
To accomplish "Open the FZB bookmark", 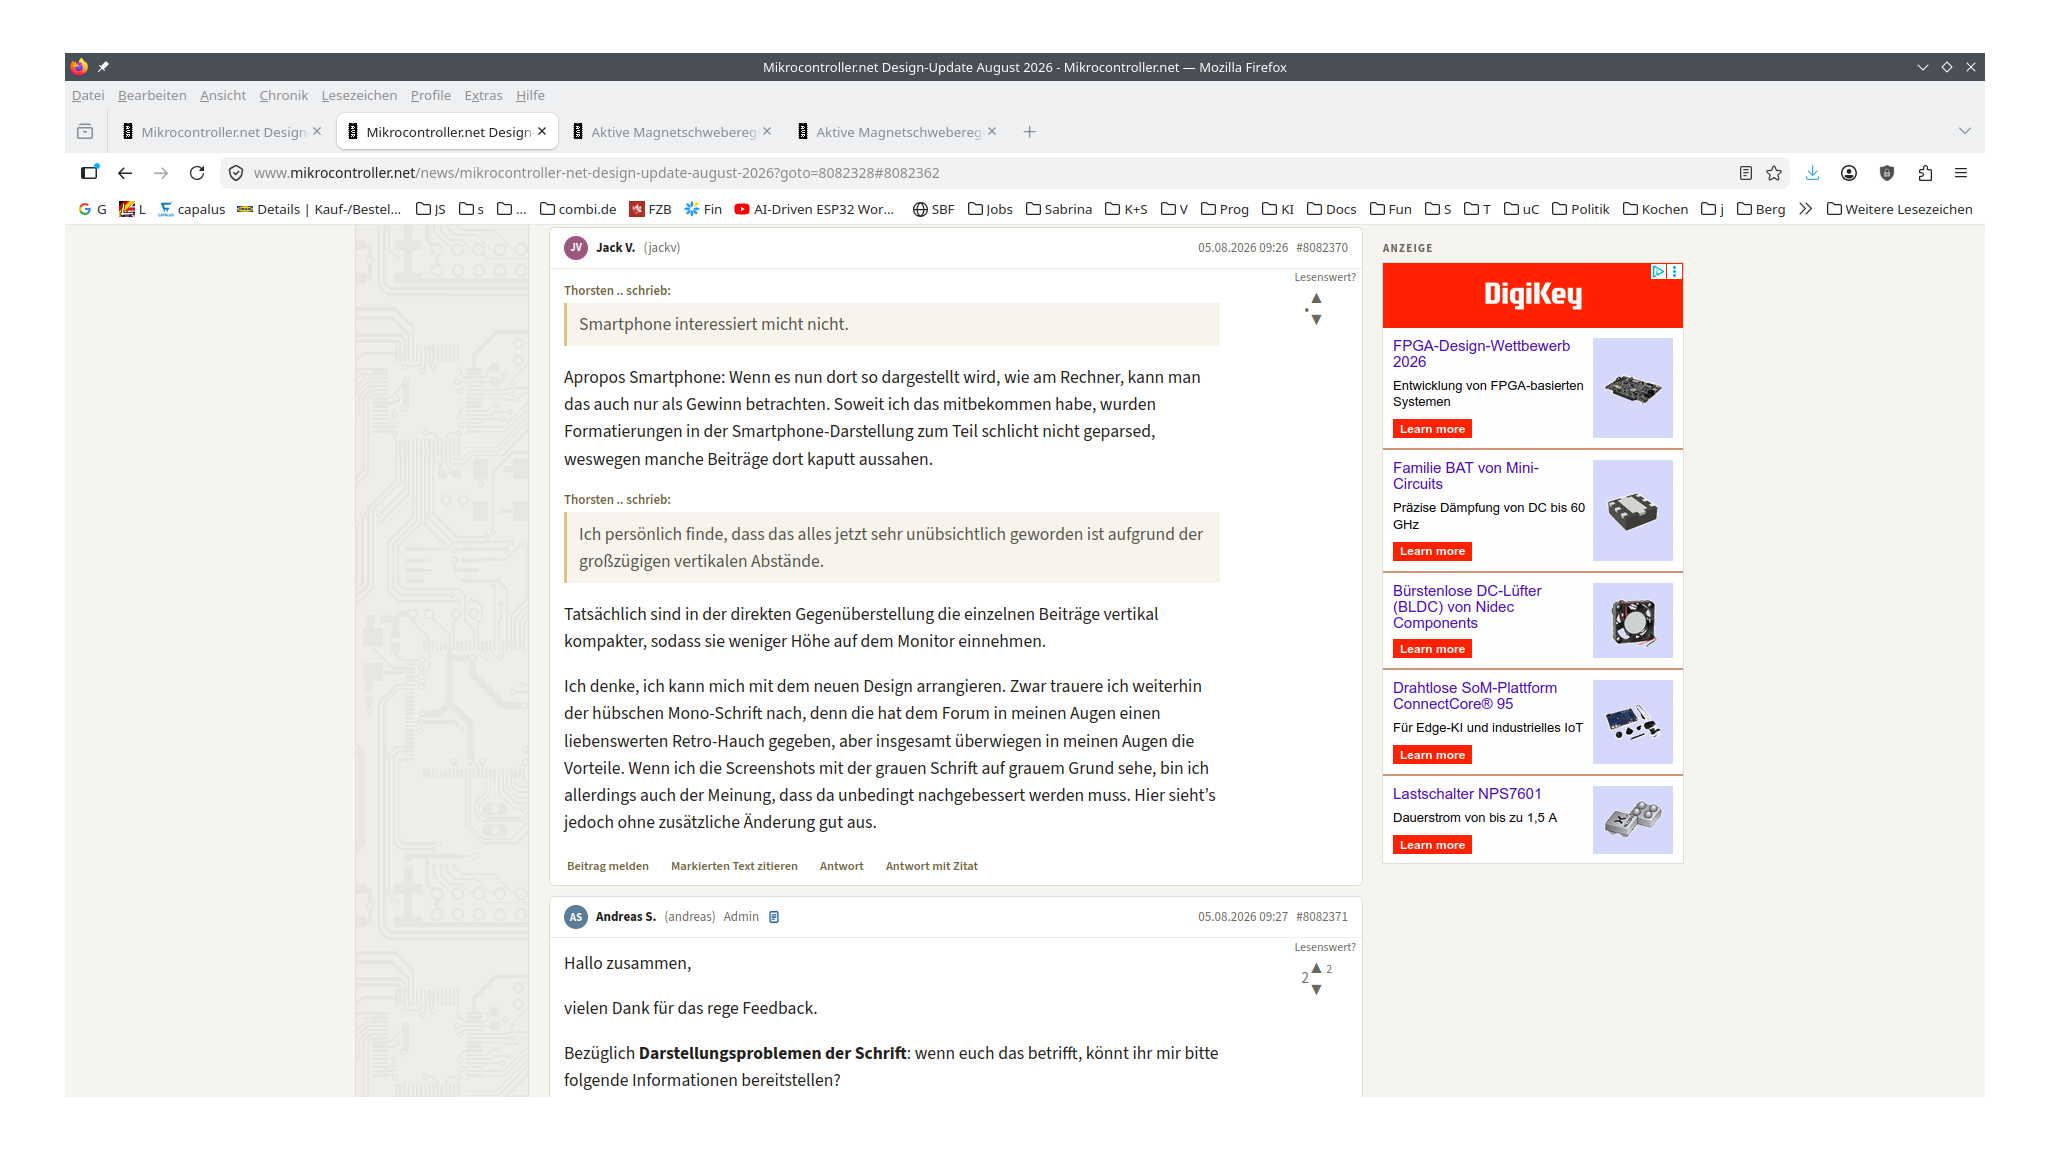I will click(x=650, y=209).
